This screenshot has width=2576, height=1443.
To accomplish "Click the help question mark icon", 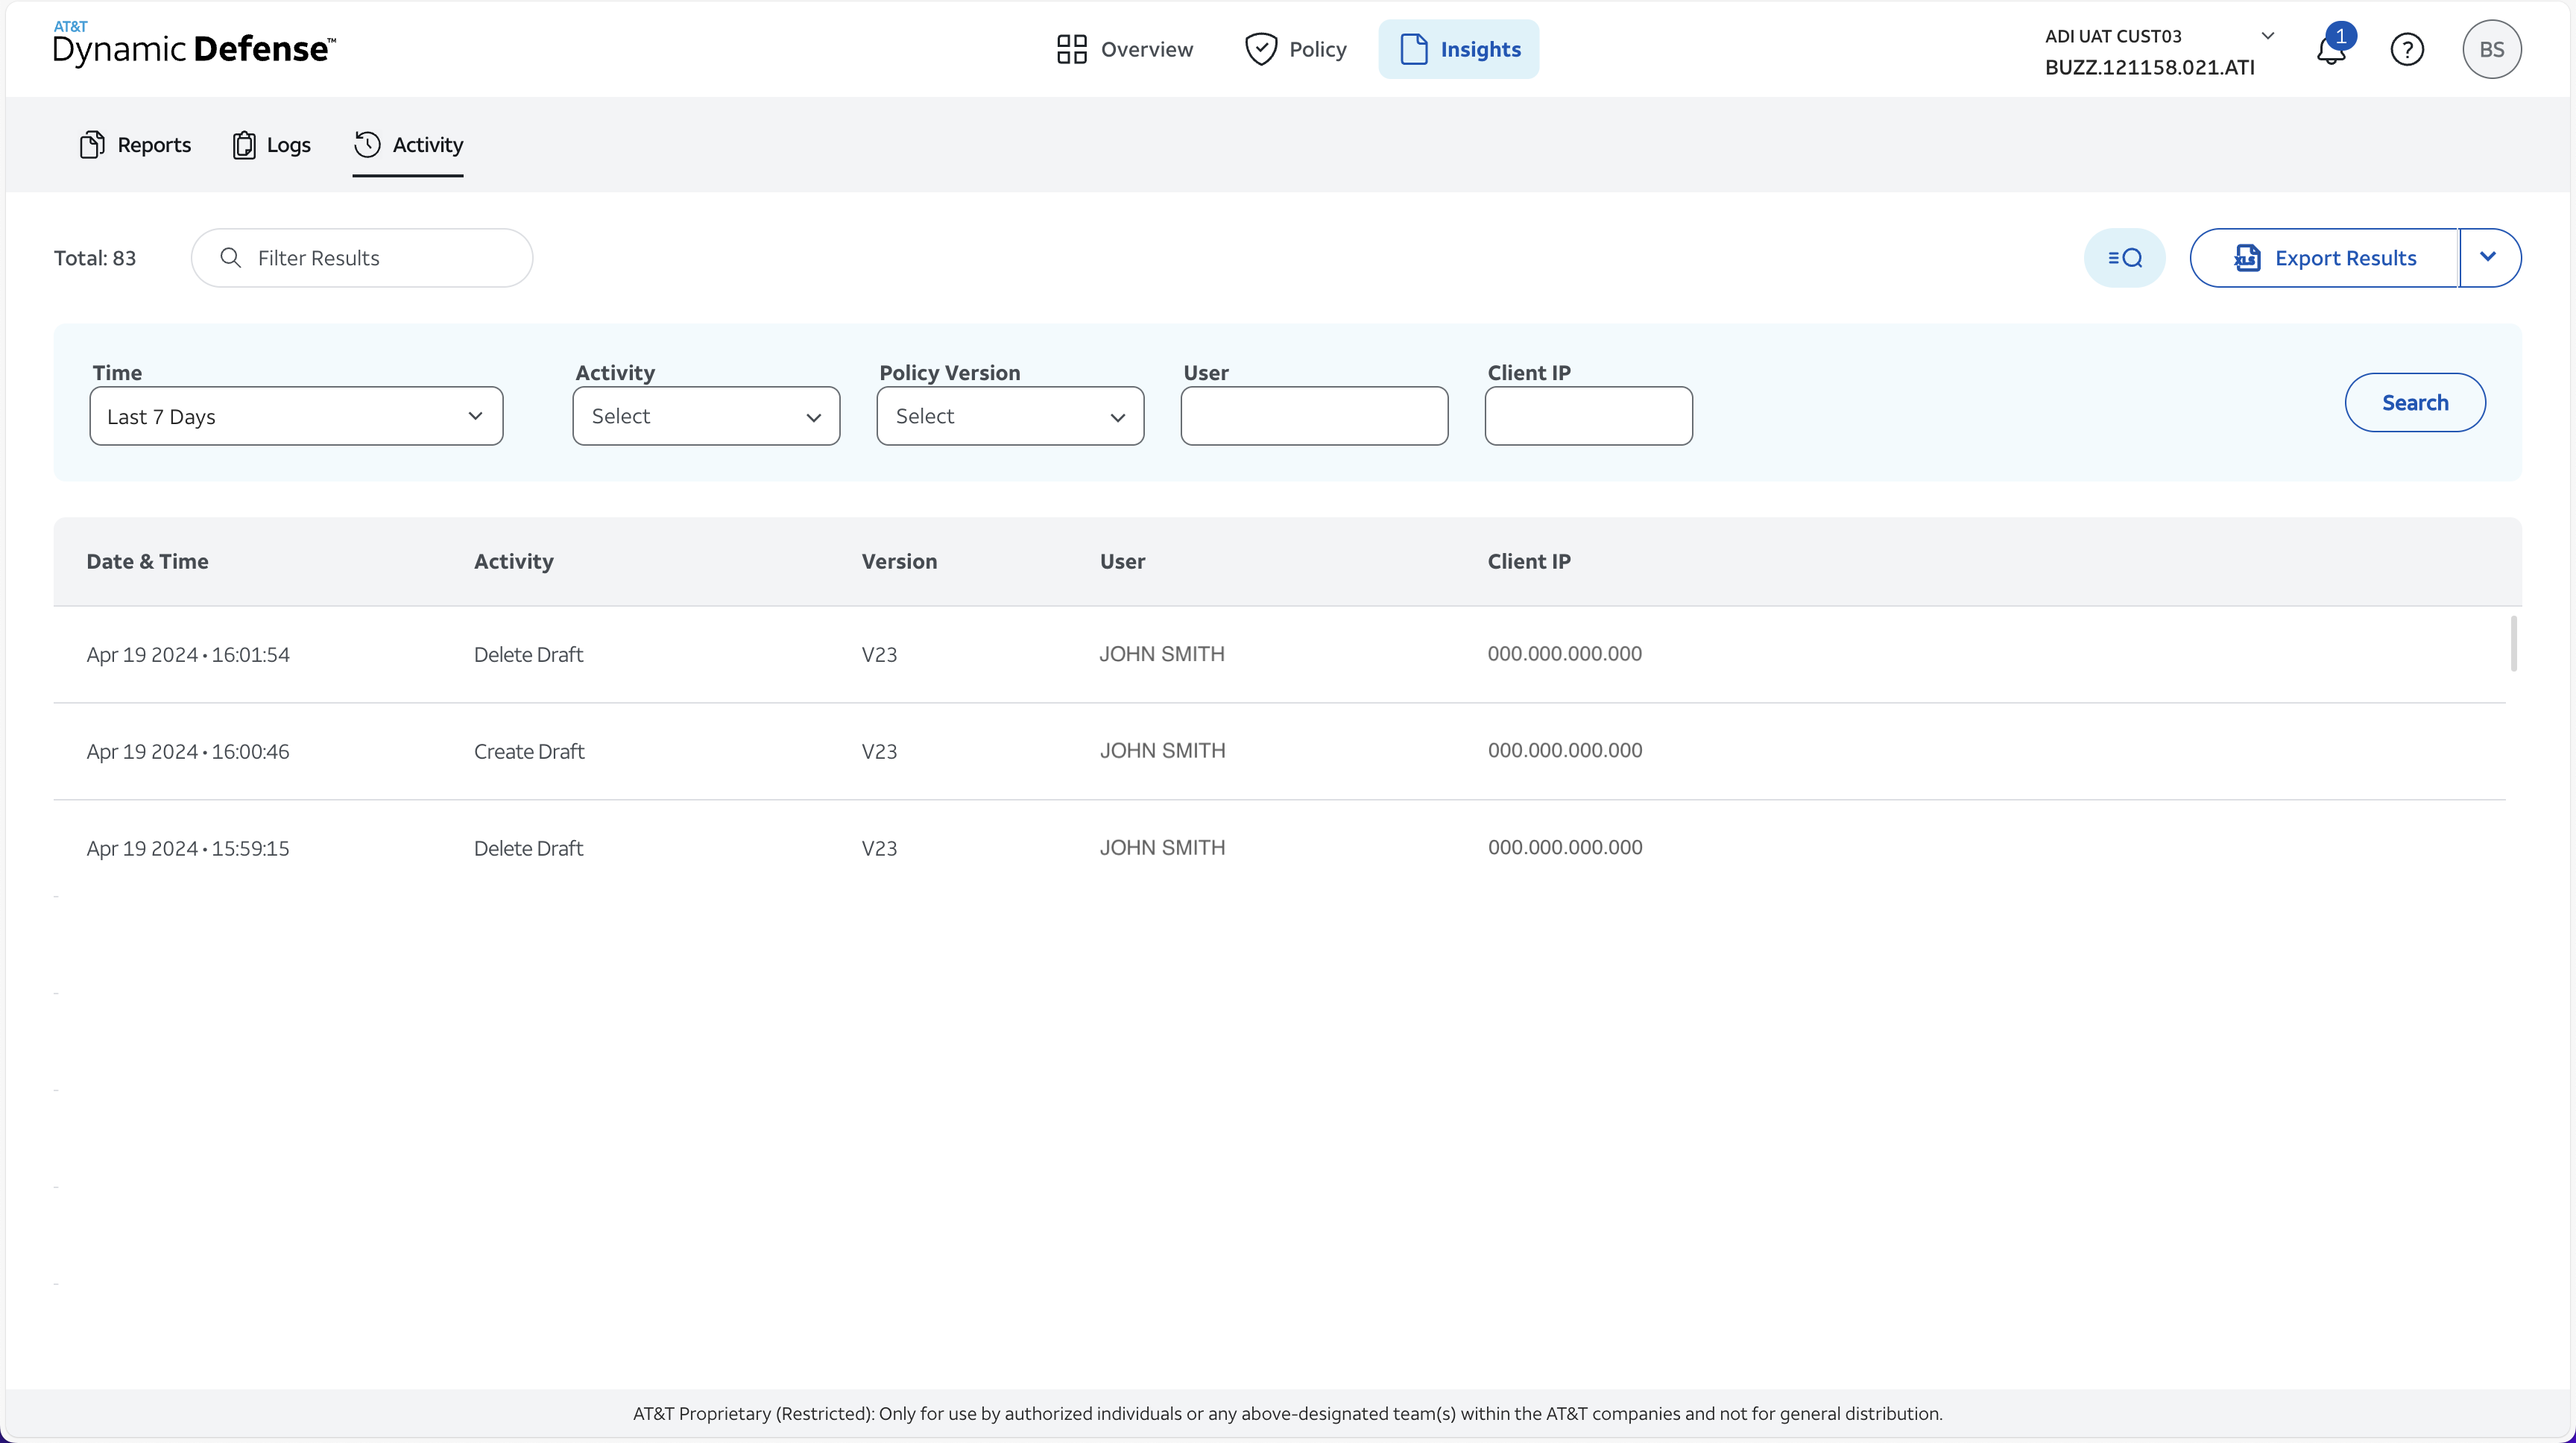I will click(x=2407, y=49).
